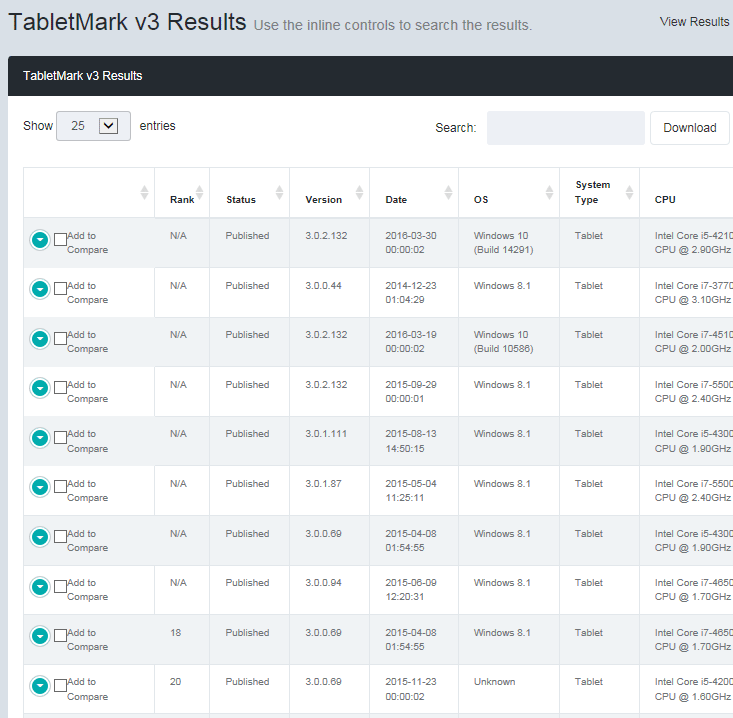Open details for the rank 18 result
Viewport: 733px width, 718px height.
(40, 636)
